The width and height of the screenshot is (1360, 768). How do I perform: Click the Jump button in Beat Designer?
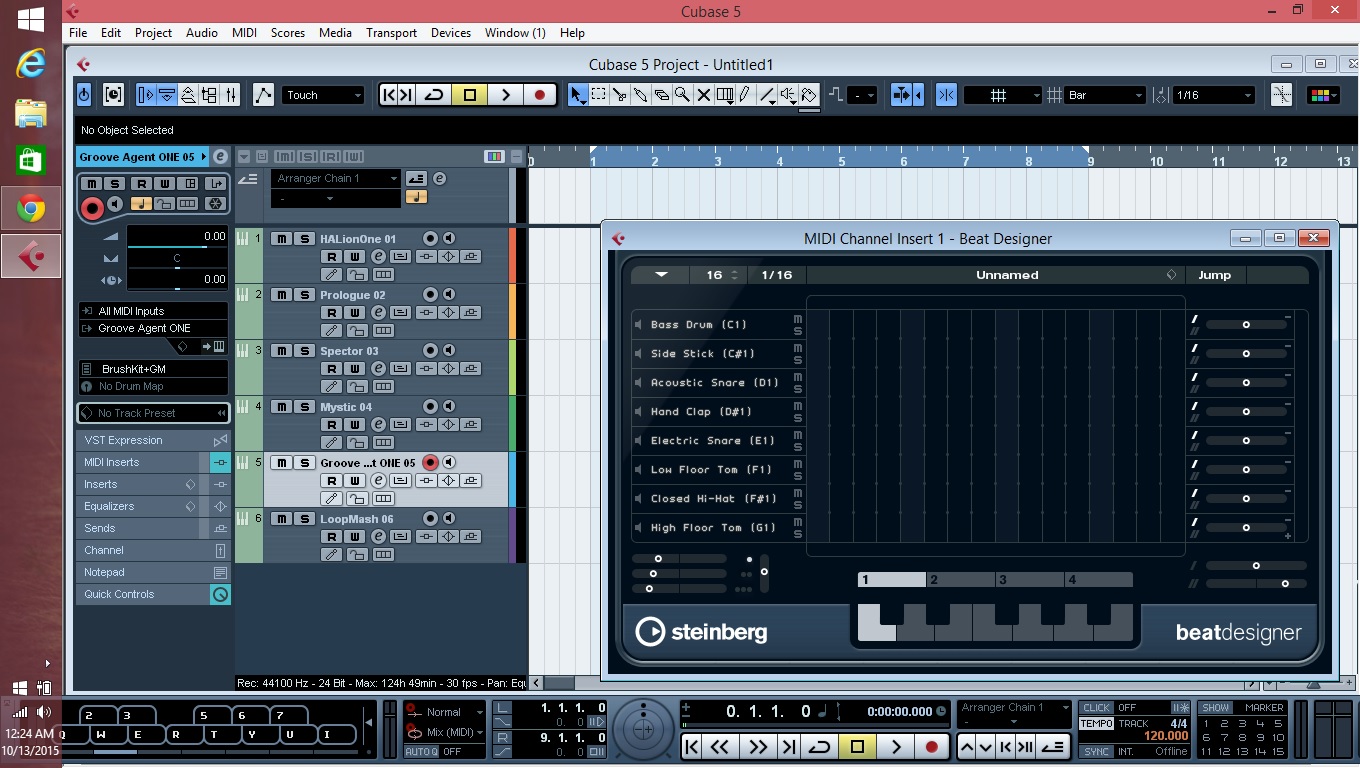pos(1215,275)
